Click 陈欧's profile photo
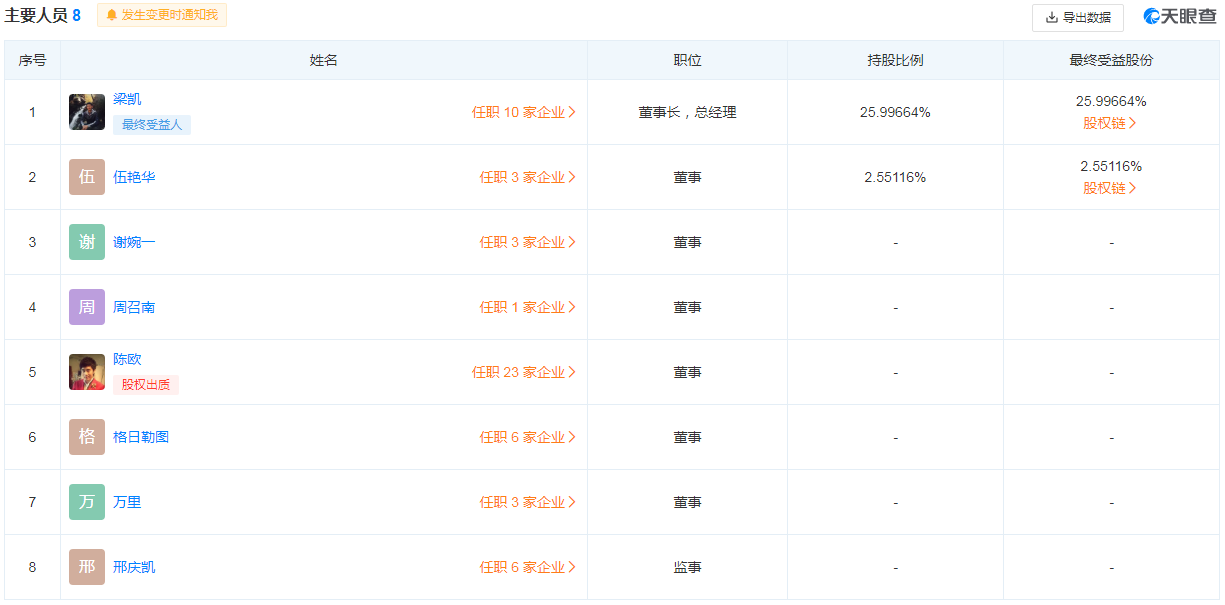The width and height of the screenshot is (1225, 605). point(87,372)
